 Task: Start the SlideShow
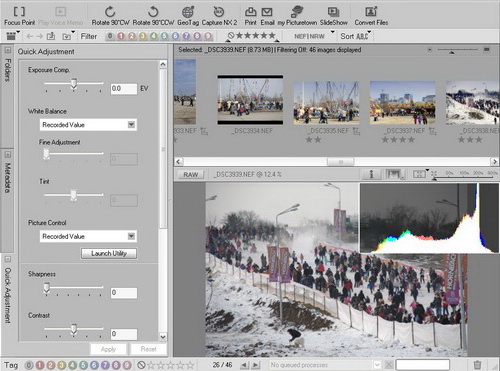[333, 16]
